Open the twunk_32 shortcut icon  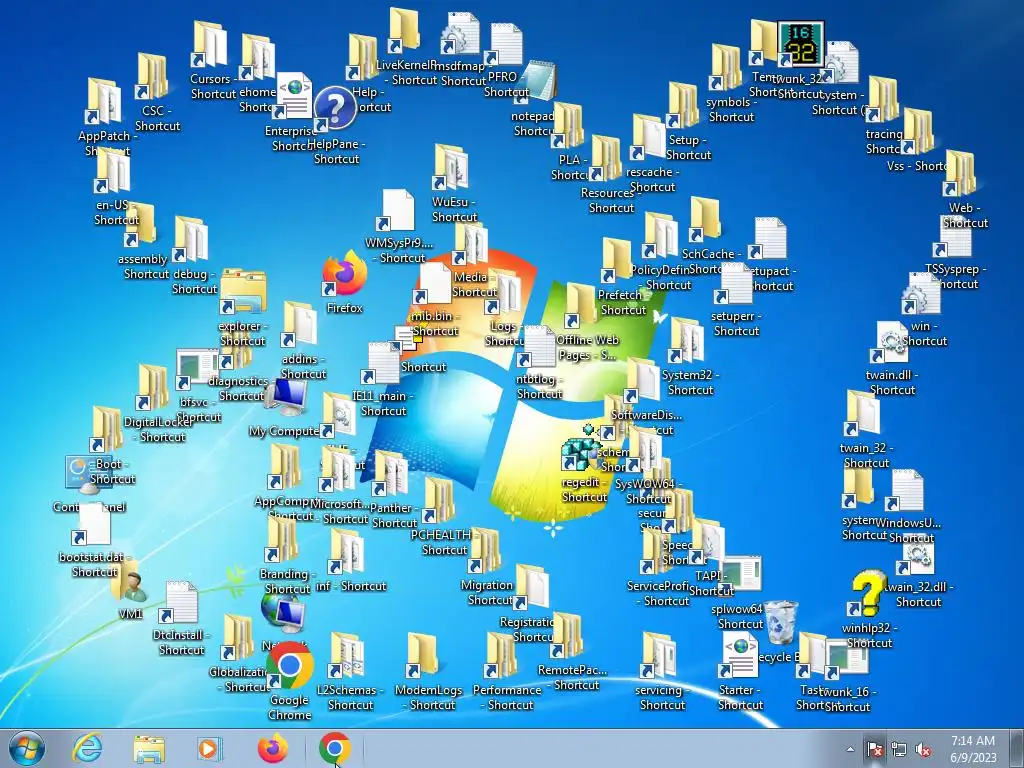click(x=801, y=43)
